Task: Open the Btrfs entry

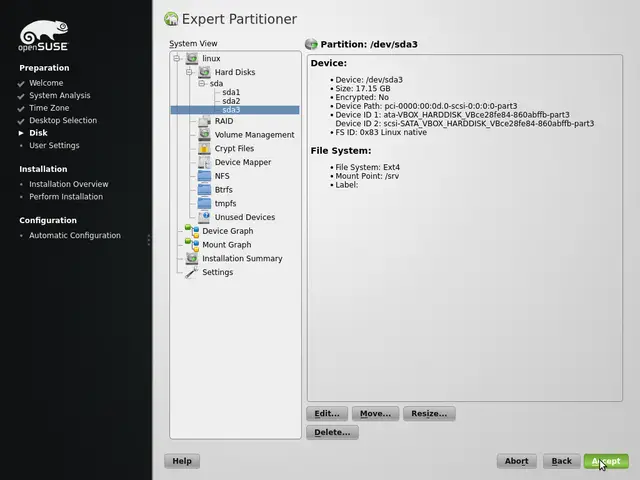Action: tap(224, 190)
